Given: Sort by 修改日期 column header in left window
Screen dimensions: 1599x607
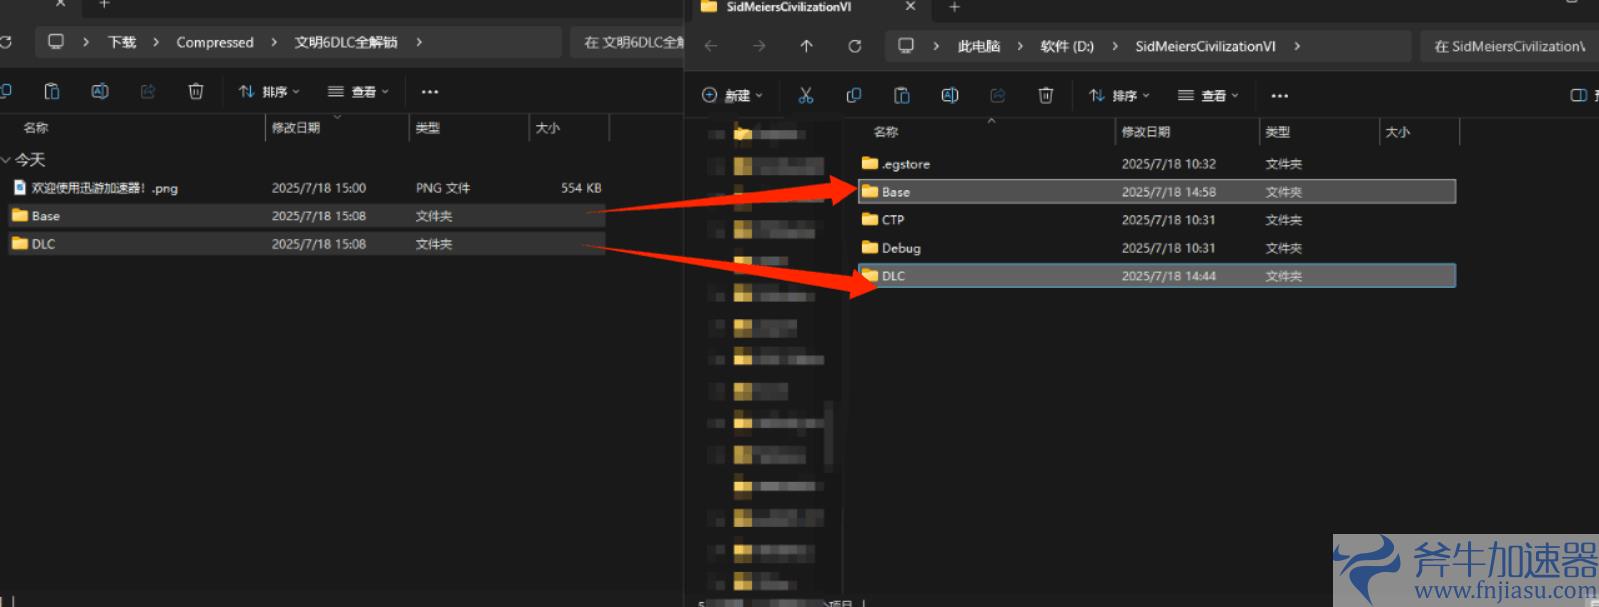Looking at the screenshot, I should [296, 128].
